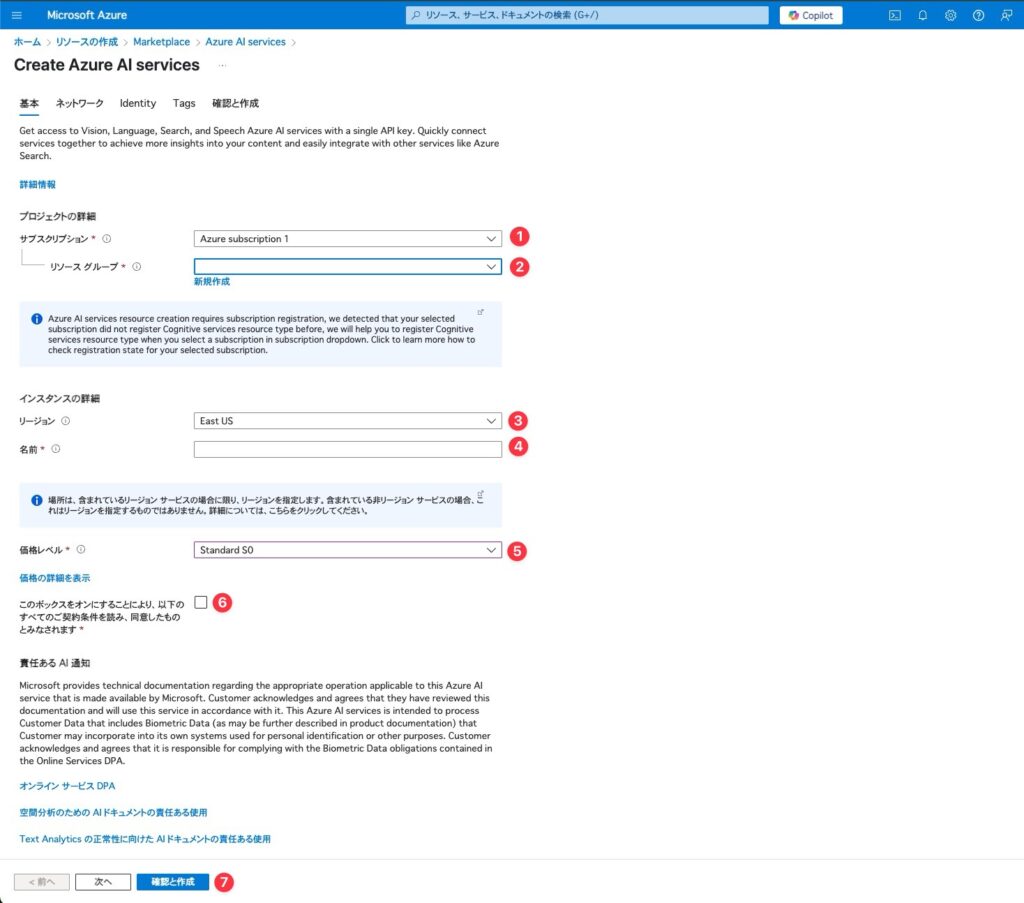Click the 次へ button
This screenshot has height=903, width=1024.
[103, 882]
